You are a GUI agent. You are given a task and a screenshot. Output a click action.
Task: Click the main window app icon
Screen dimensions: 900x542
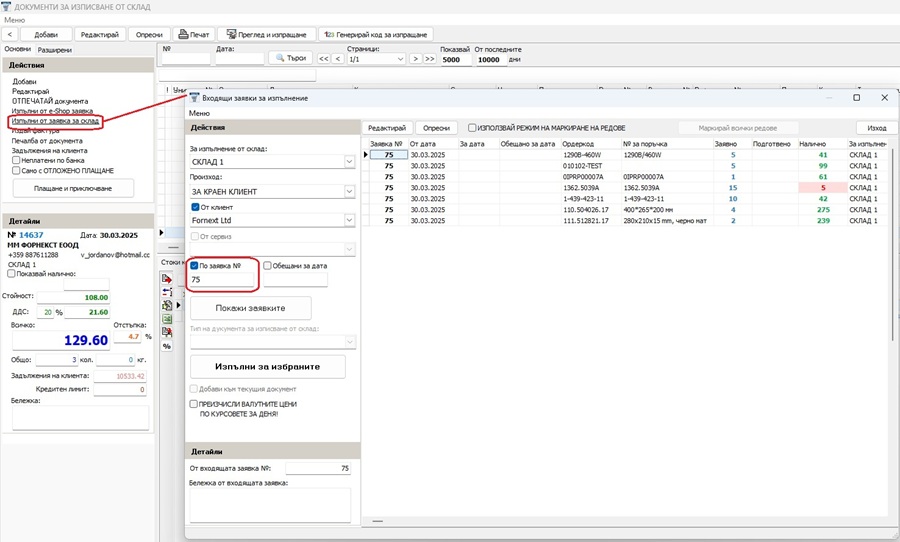6,6
